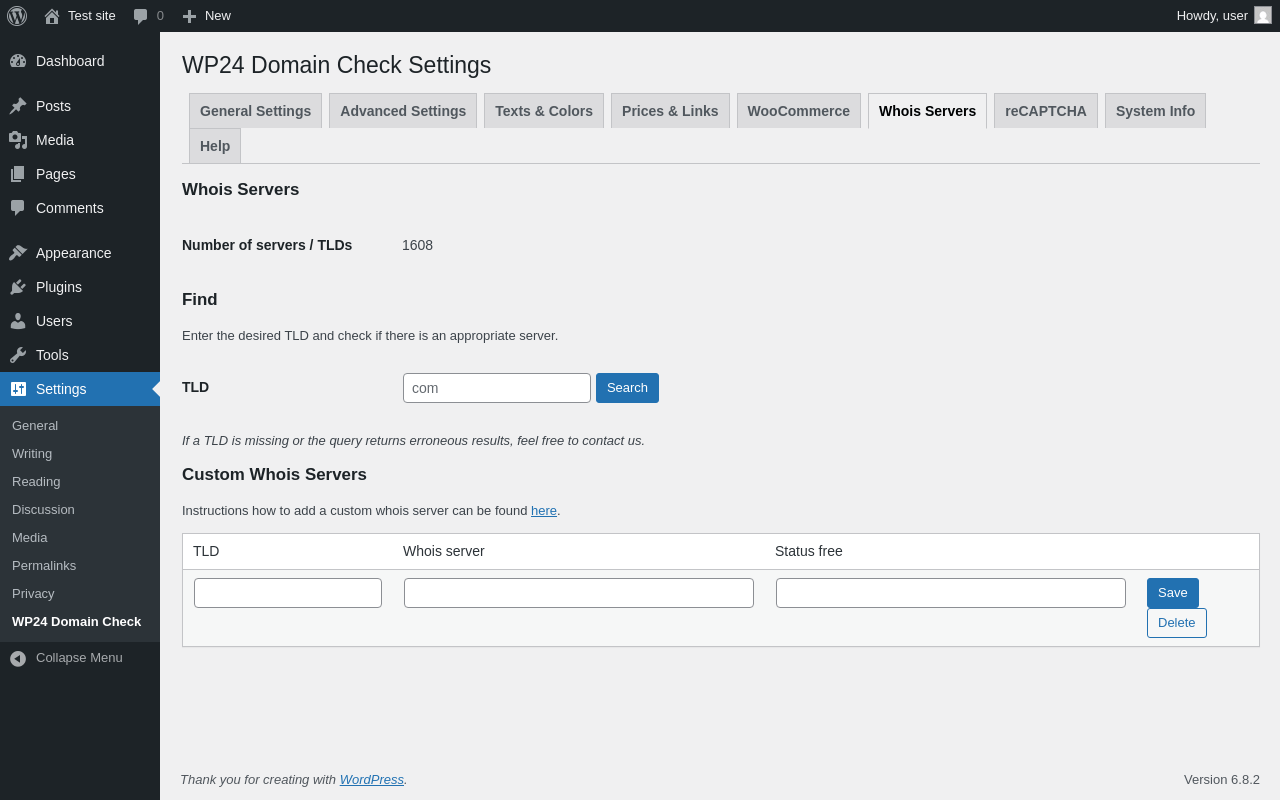This screenshot has width=1280, height=800.
Task: Click the Plugins plug icon
Action: [18, 287]
